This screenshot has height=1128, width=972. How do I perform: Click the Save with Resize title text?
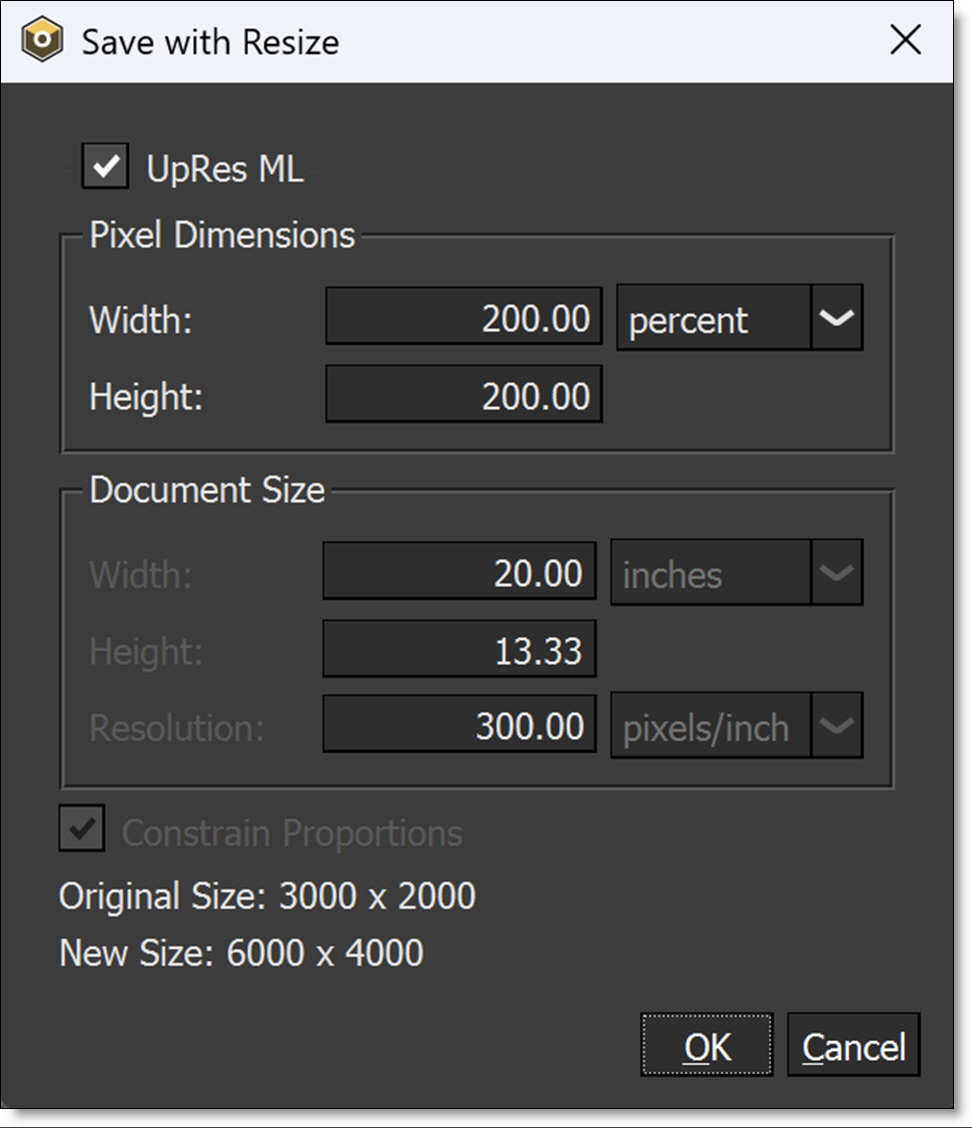(210, 42)
